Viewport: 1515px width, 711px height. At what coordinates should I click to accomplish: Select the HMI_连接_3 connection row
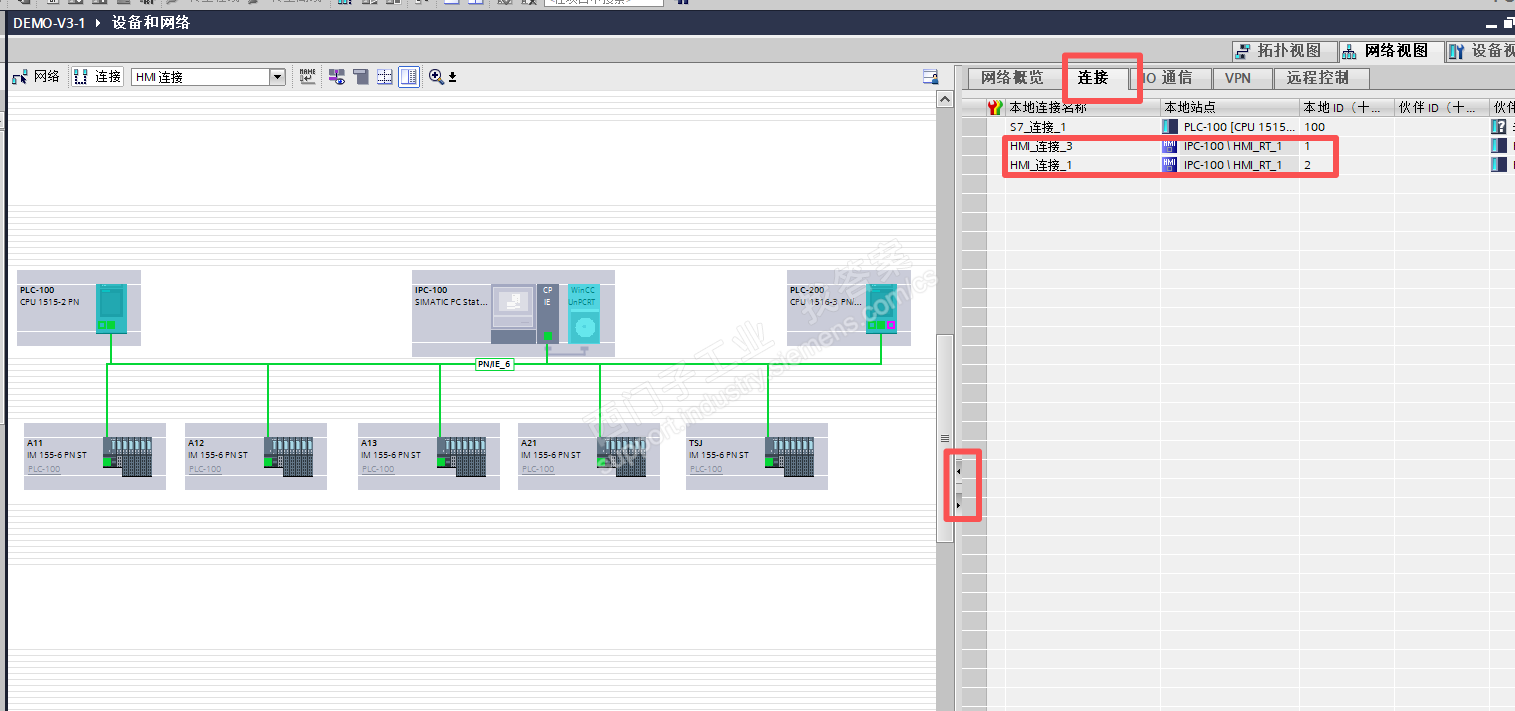1238,146
